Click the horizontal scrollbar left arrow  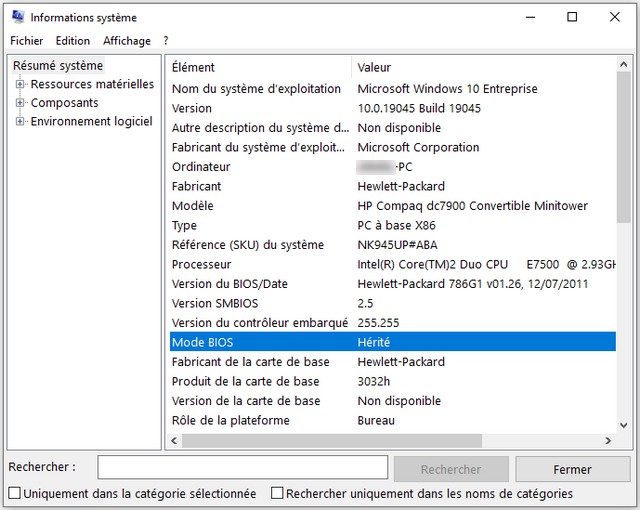(x=174, y=441)
